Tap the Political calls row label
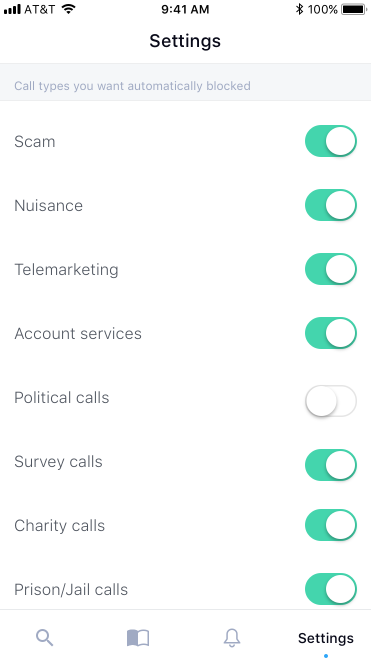Viewport: 371px width, 664px height. click(62, 398)
